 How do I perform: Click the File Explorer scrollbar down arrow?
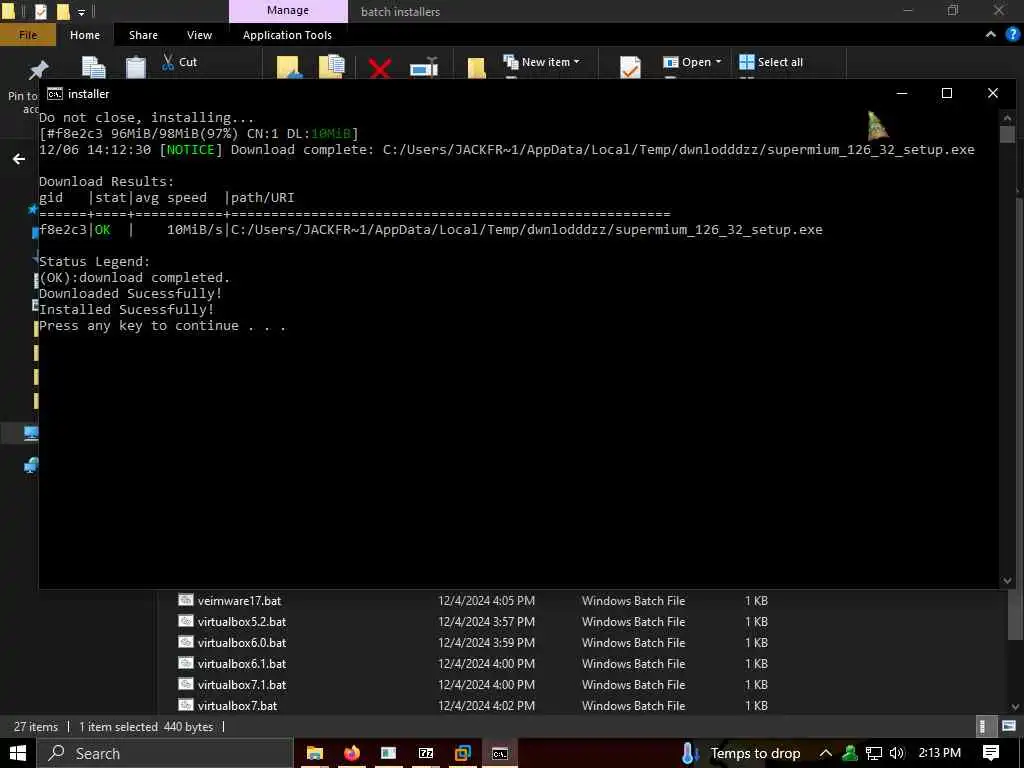pyautogui.click(x=1016, y=707)
